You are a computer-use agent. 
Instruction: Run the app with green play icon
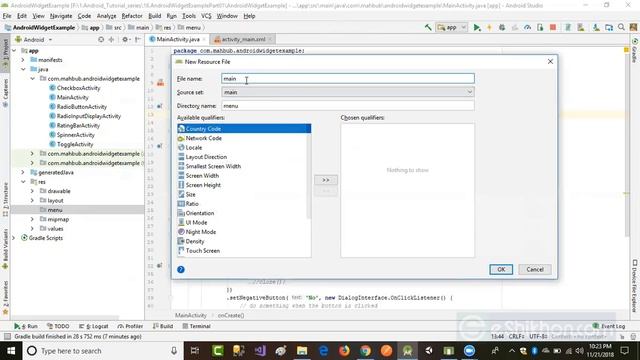(x=476, y=27)
